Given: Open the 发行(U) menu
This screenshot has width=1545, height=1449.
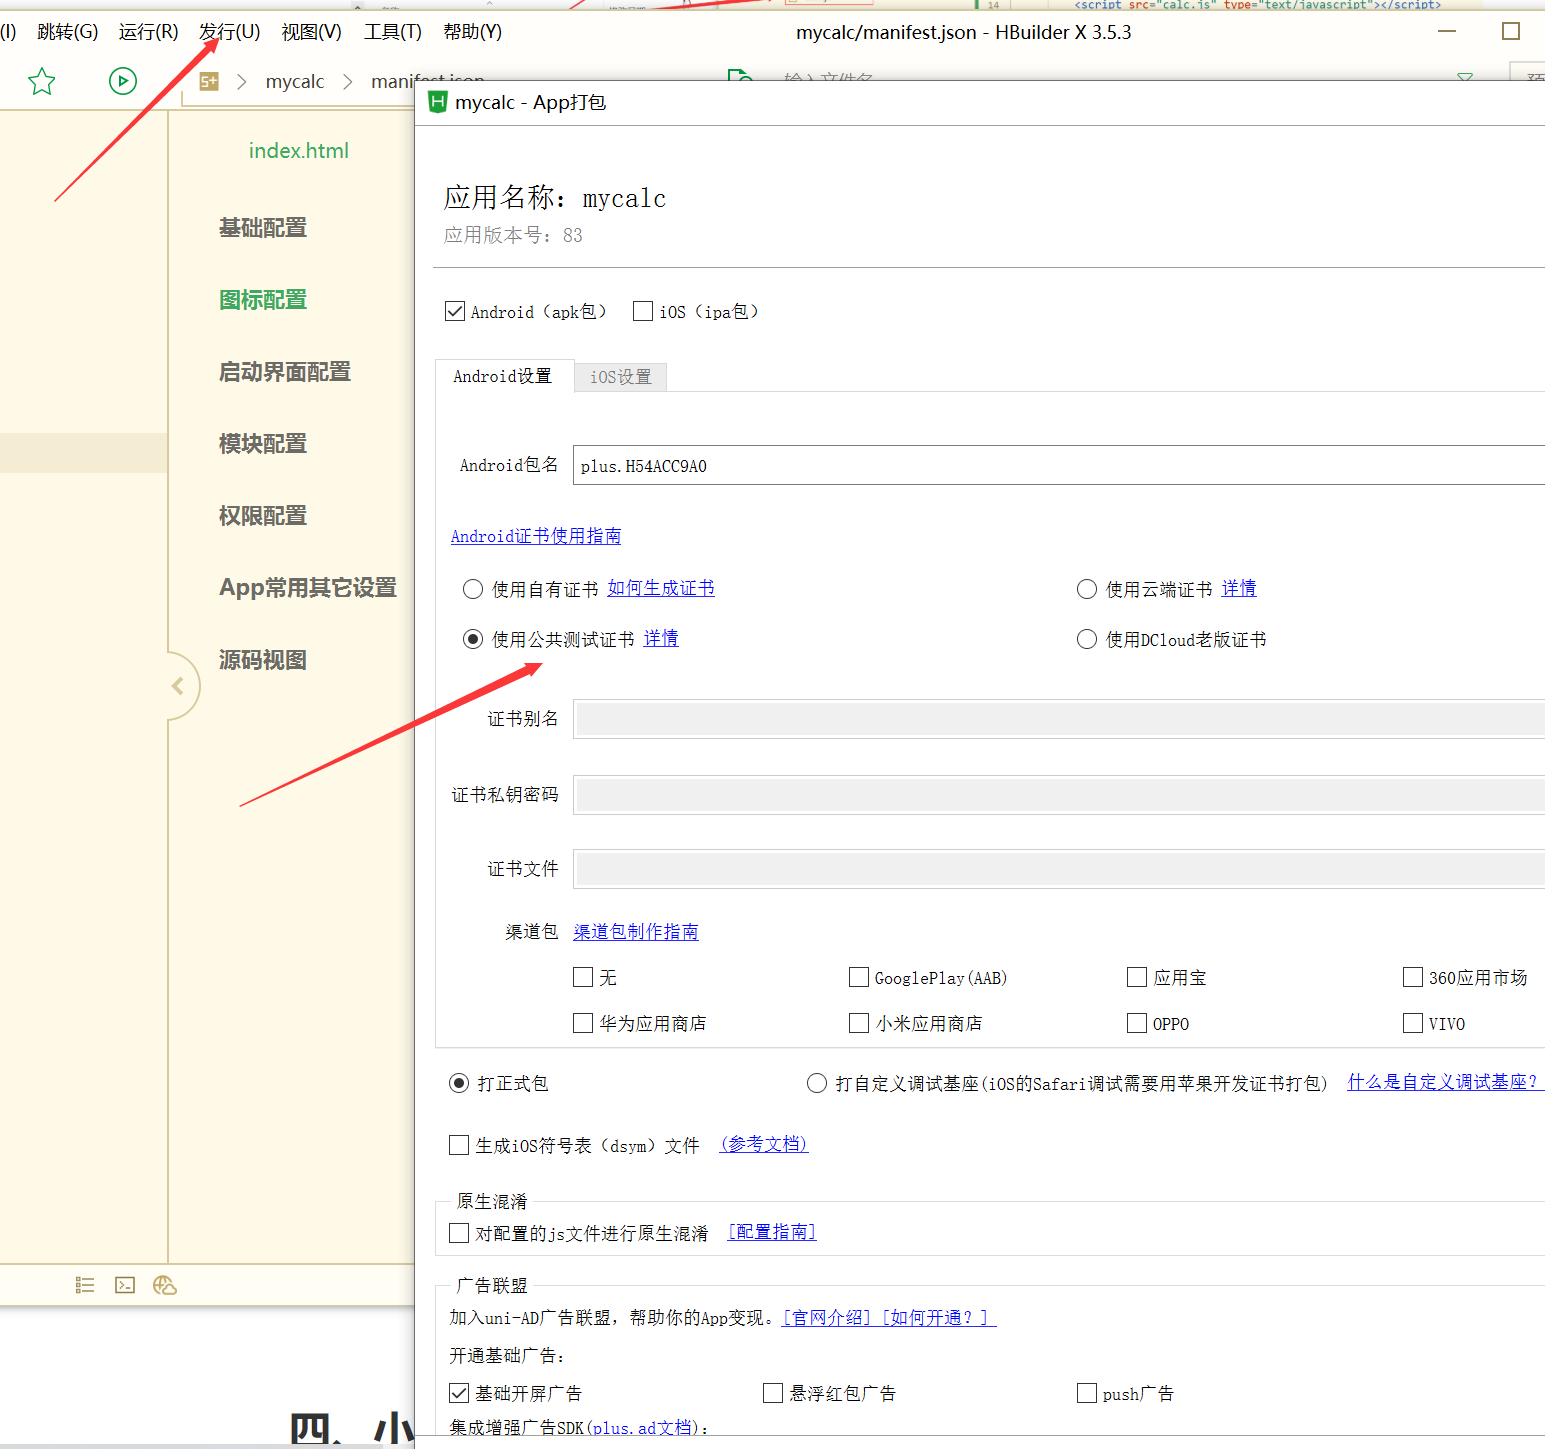Looking at the screenshot, I should (x=230, y=32).
